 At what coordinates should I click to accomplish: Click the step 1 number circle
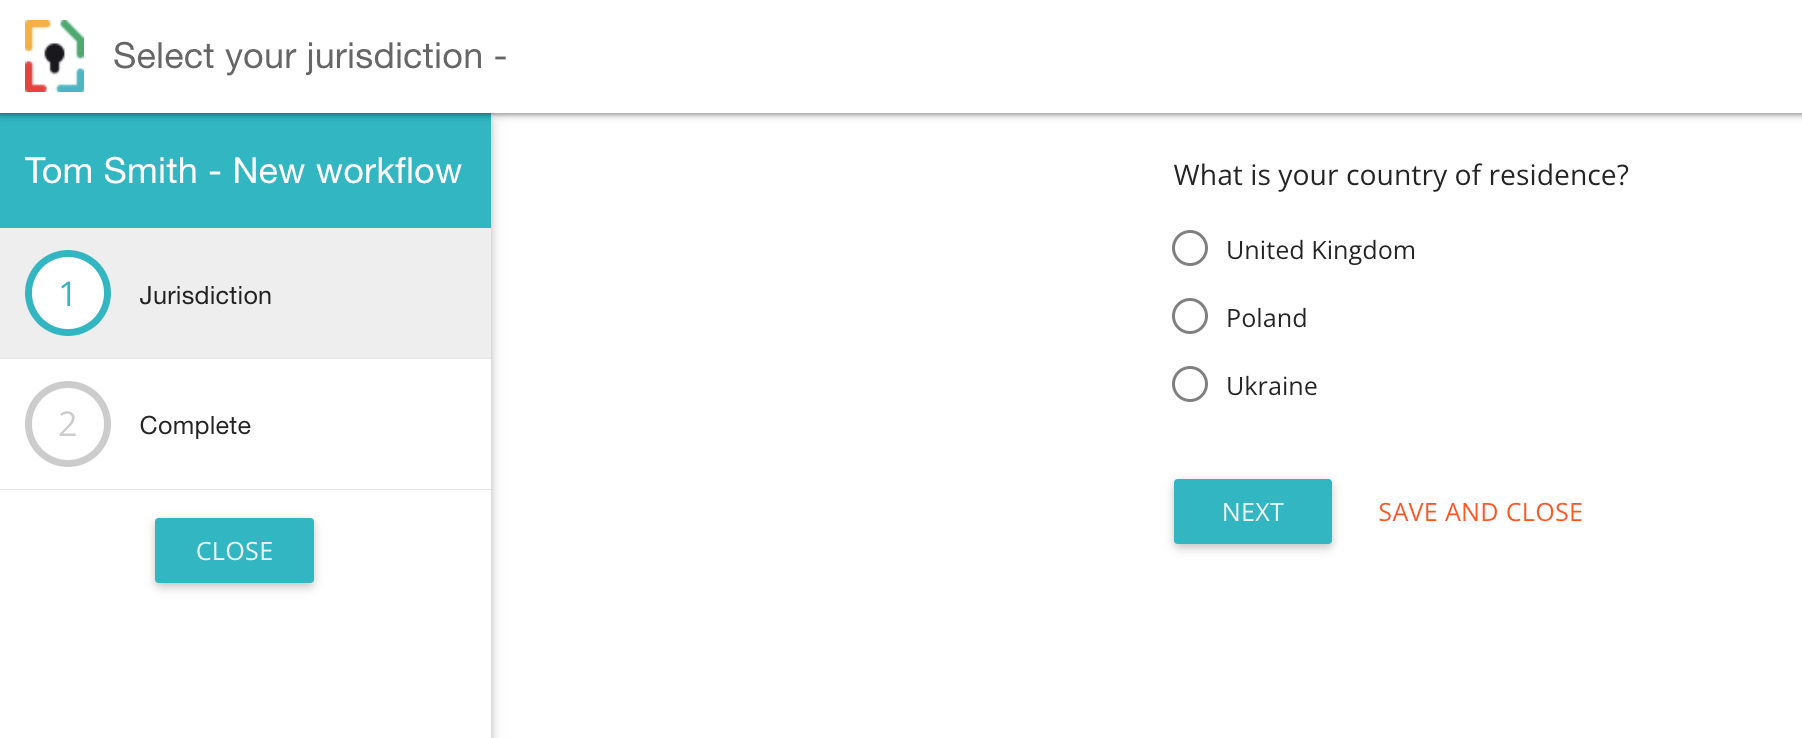click(68, 293)
